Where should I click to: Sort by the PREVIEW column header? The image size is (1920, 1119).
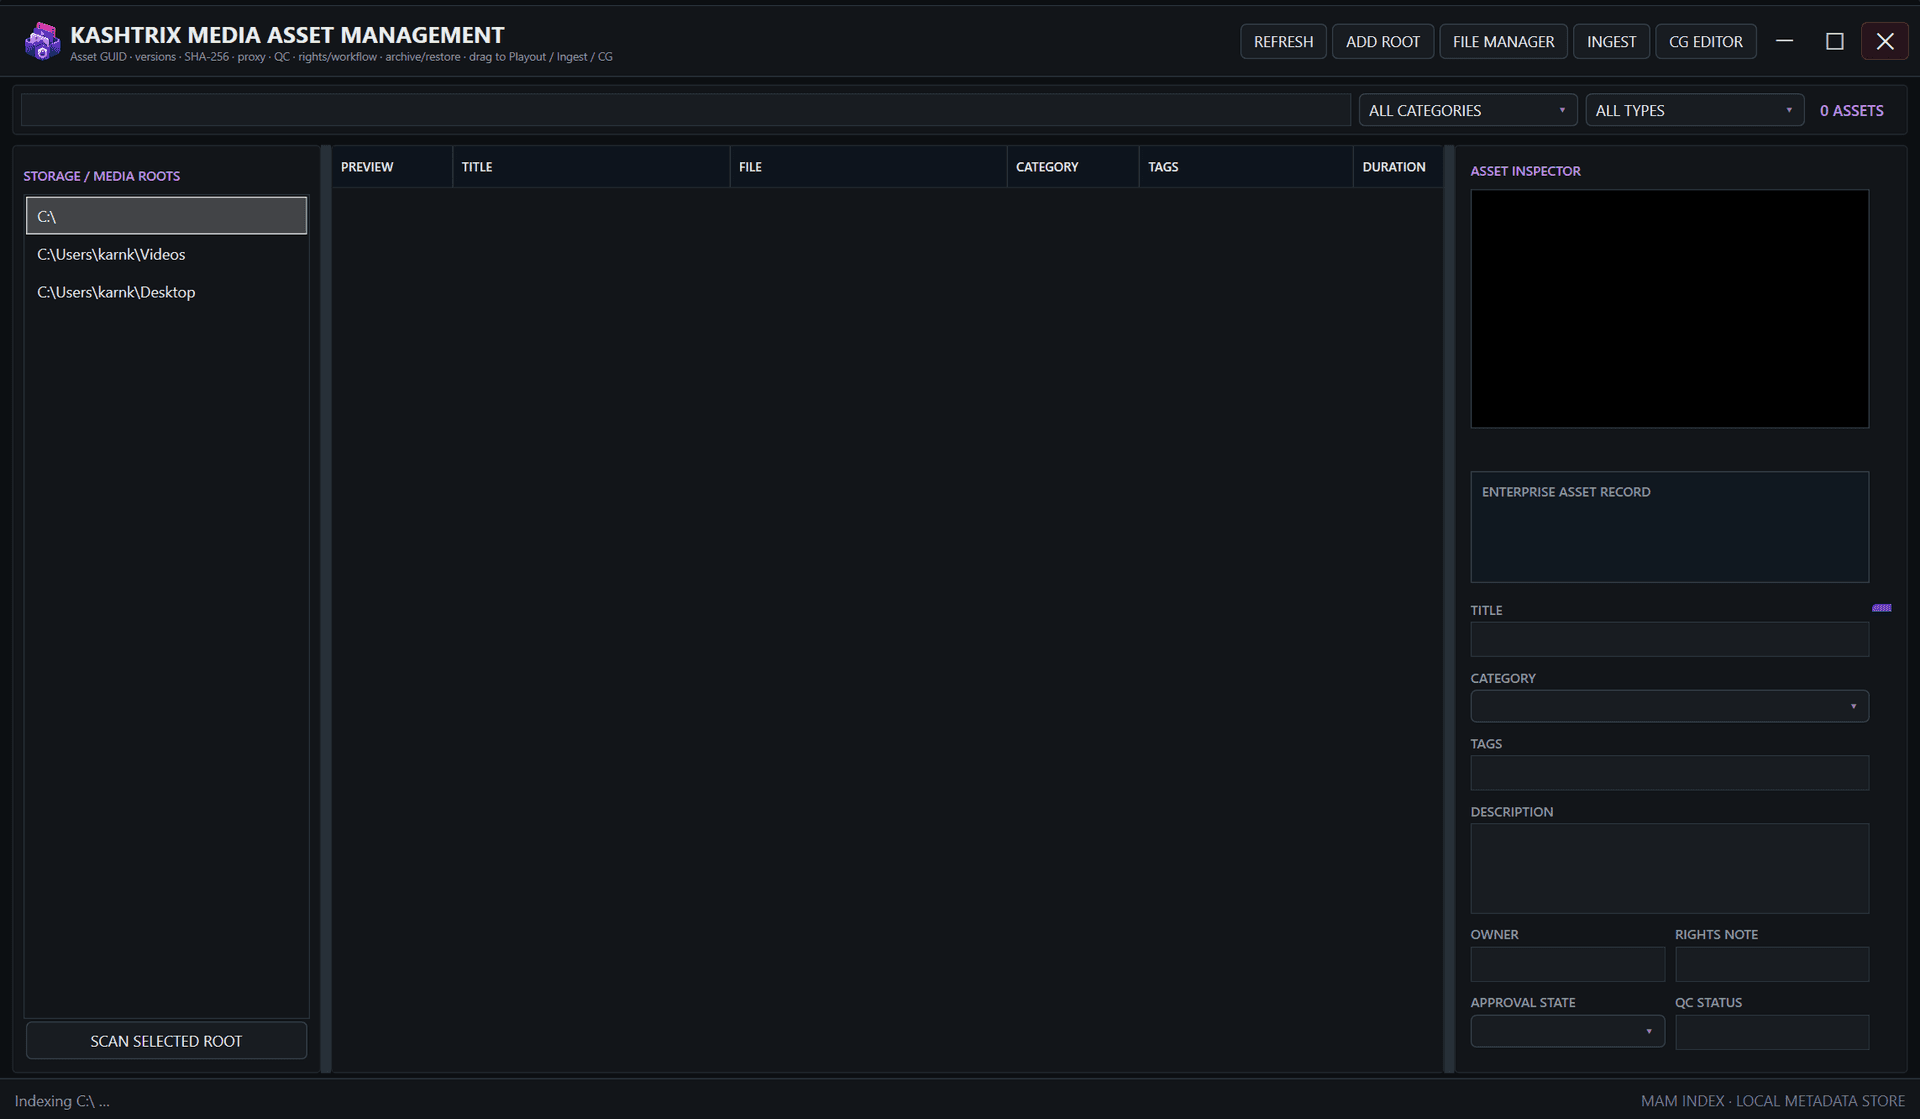392,167
